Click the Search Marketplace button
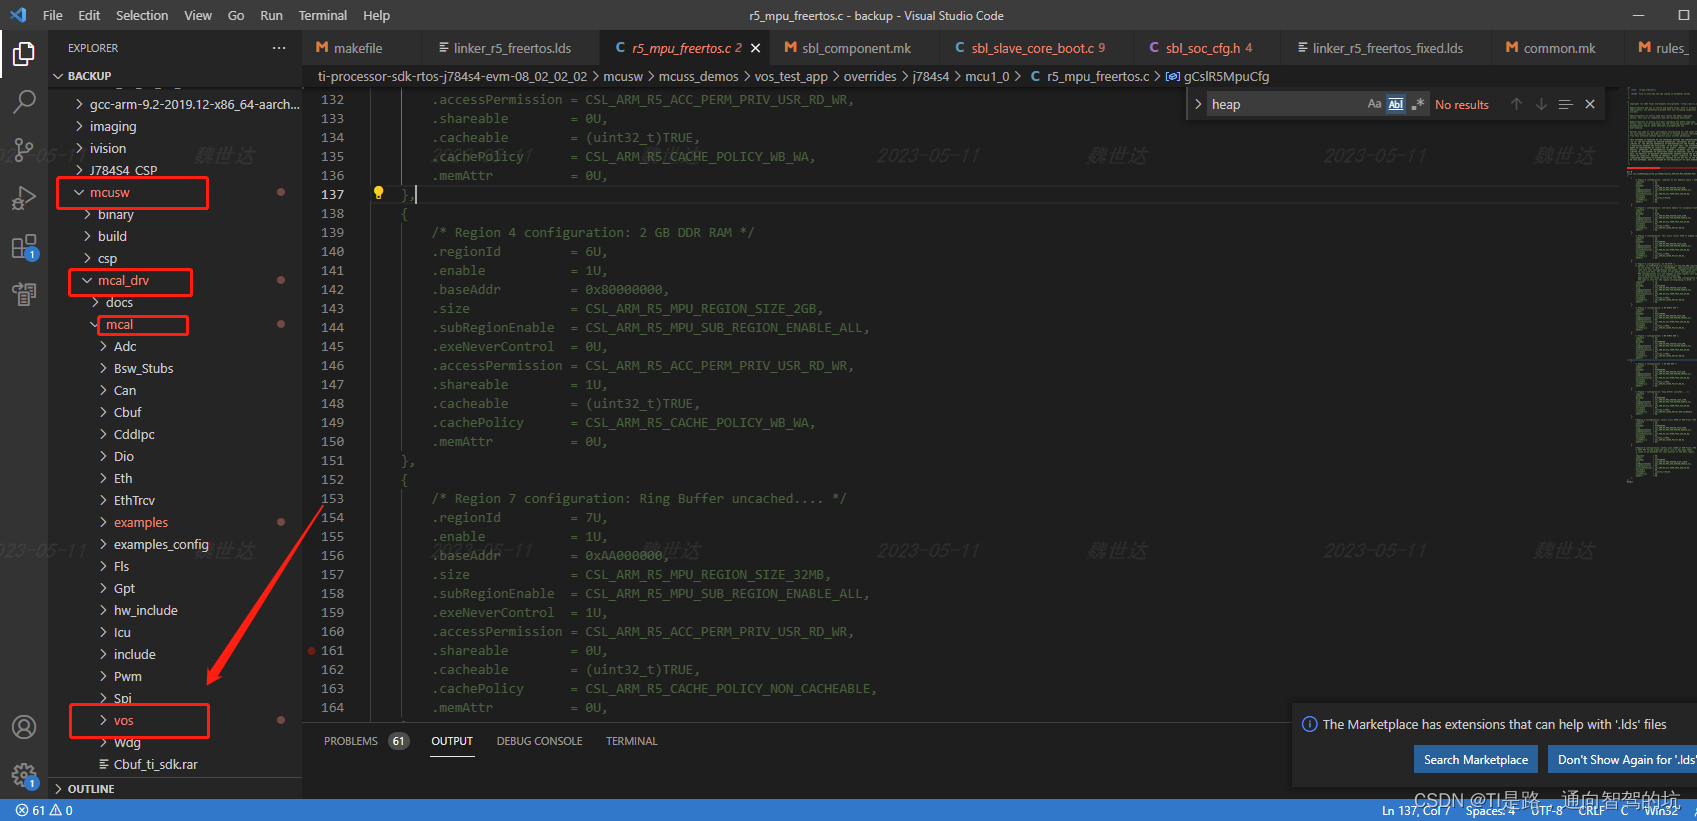The image size is (1697, 821). pos(1476,760)
